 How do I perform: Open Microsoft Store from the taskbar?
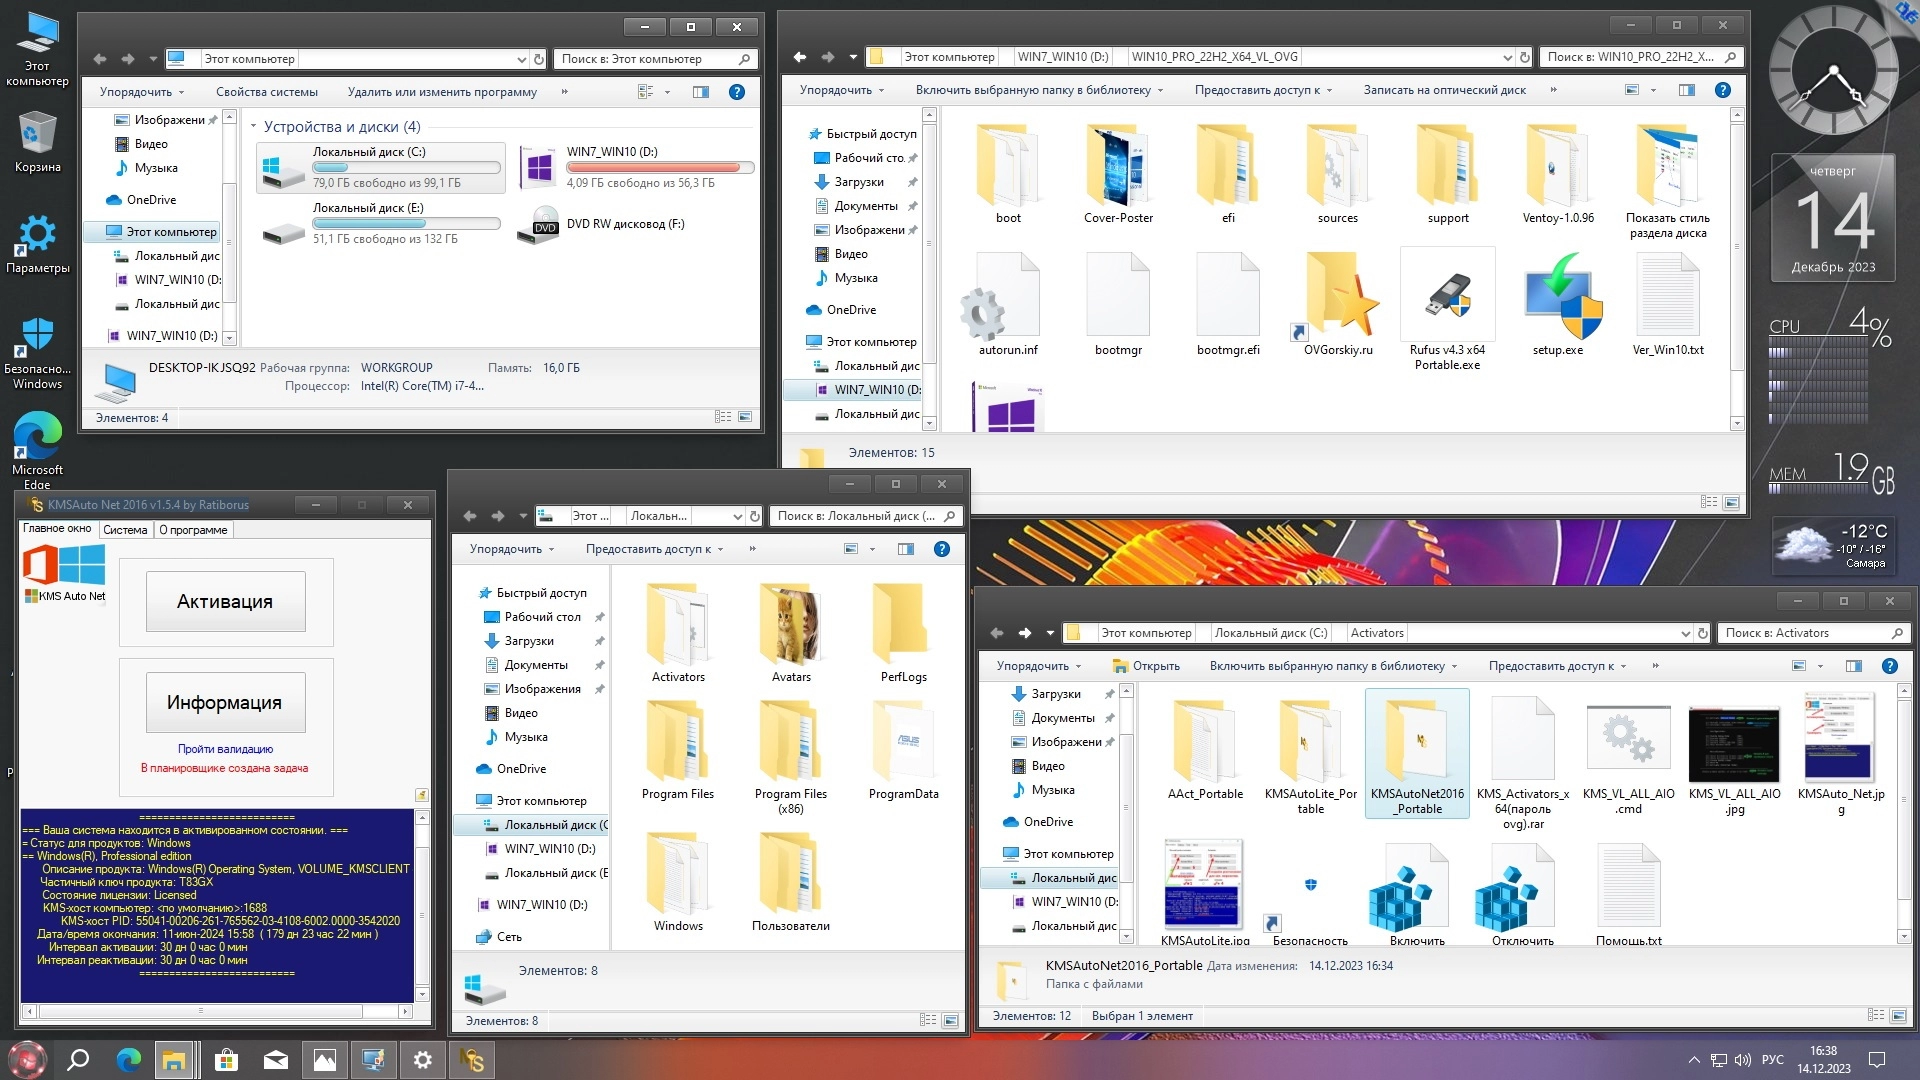tap(226, 1060)
